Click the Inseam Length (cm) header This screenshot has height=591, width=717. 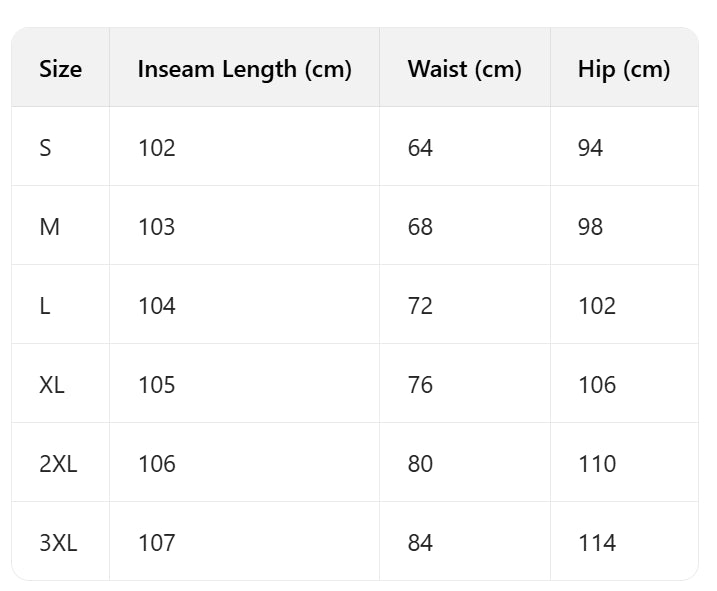pos(244,69)
